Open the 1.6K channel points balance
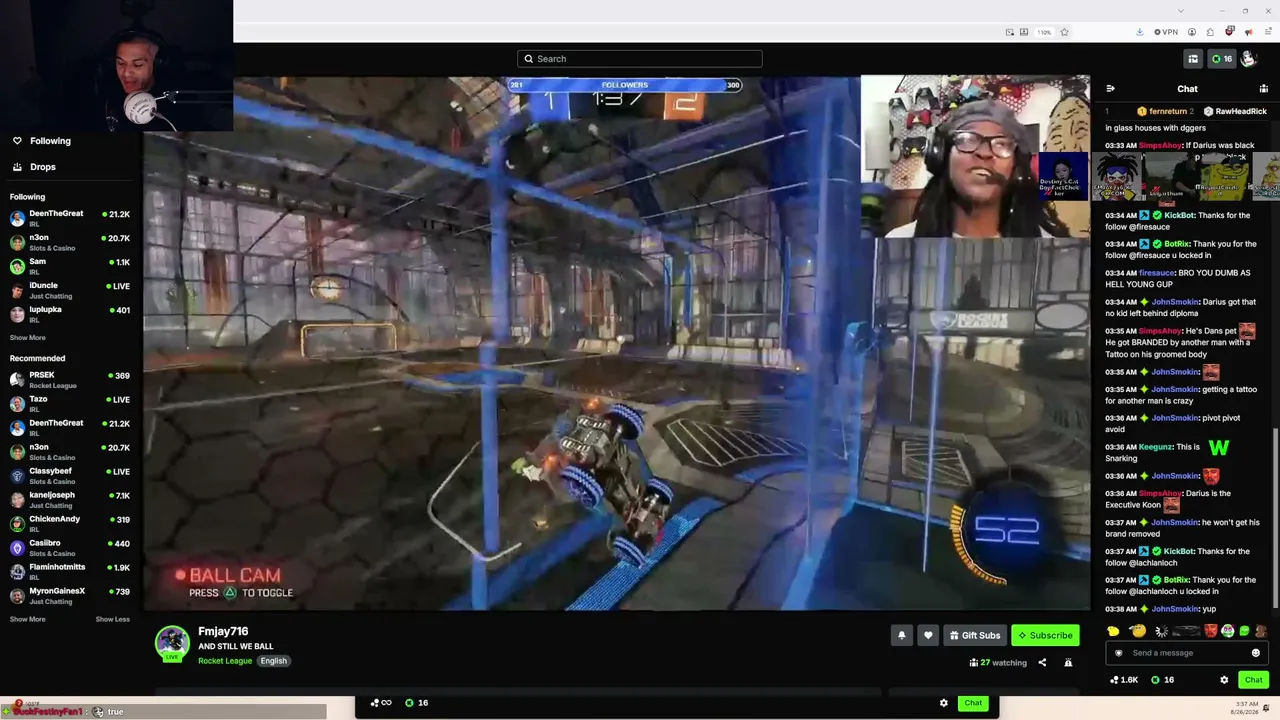 click(1125, 680)
